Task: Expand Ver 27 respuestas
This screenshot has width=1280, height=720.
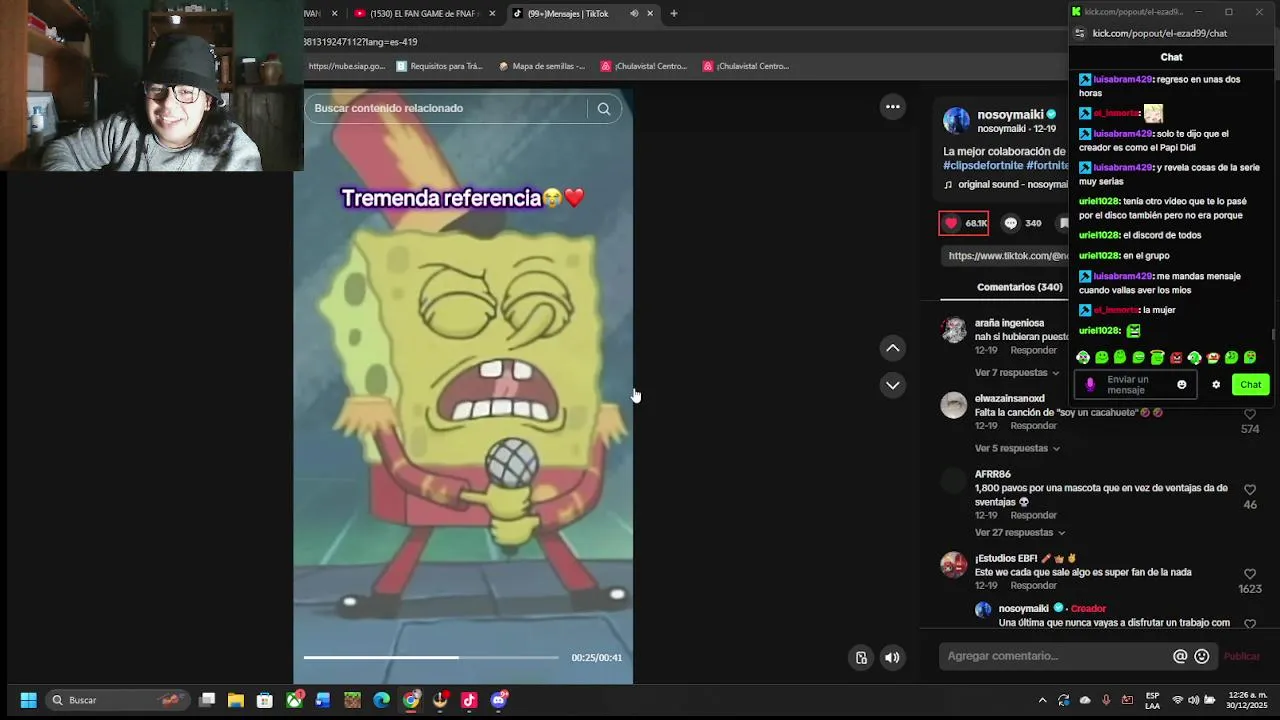Action: click(x=1020, y=533)
